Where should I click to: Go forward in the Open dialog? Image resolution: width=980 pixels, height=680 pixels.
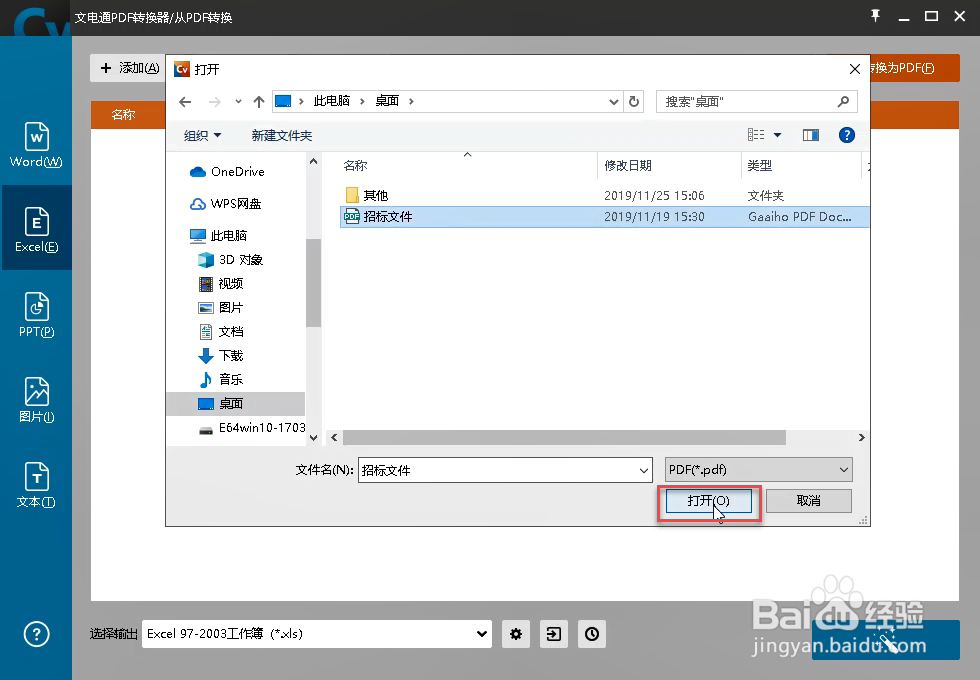(214, 101)
